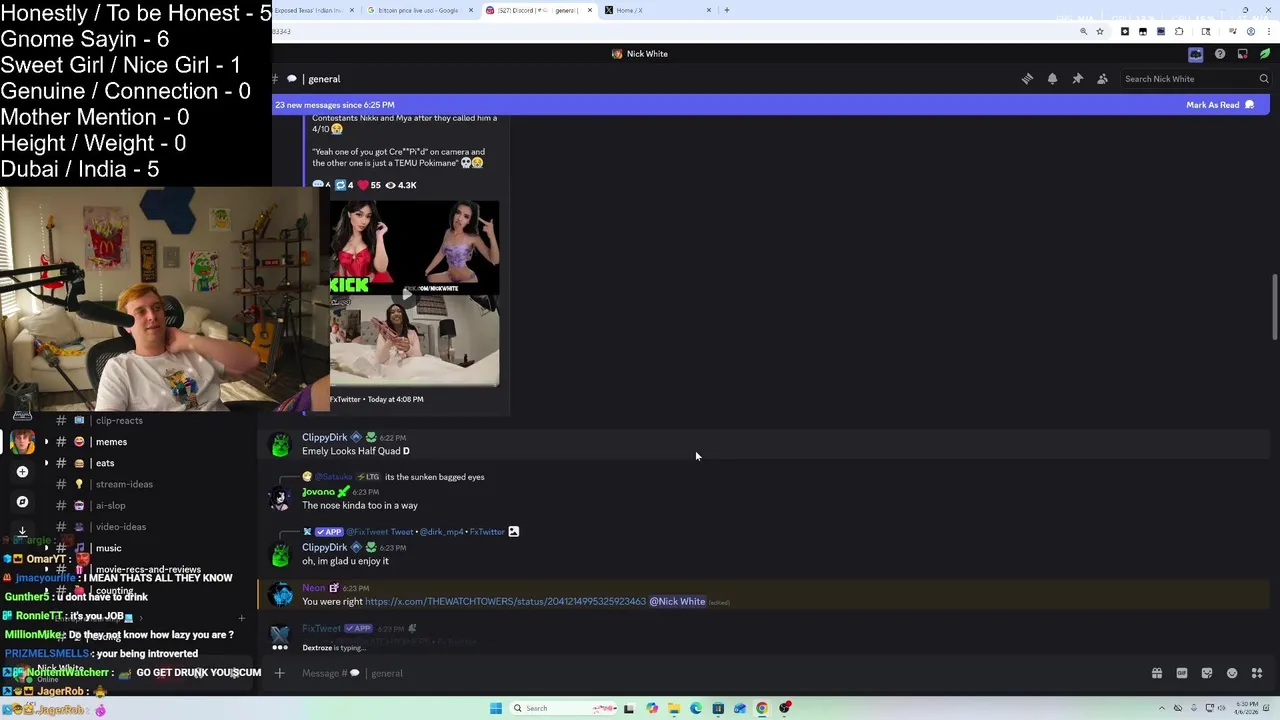Image resolution: width=1280 pixels, height=720 pixels.
Task: Click the Windows Start button
Action: pyautogui.click(x=495, y=708)
